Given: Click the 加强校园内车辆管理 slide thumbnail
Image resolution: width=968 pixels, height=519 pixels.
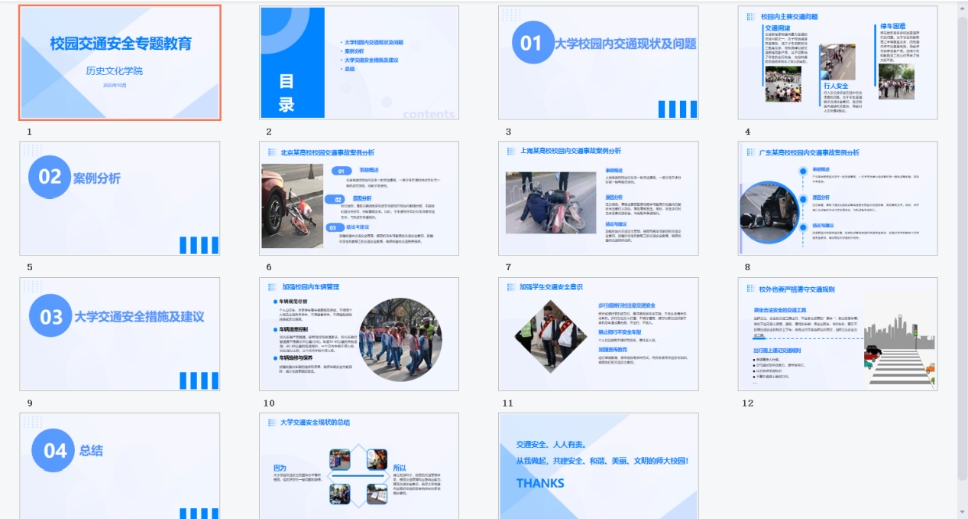Looking at the screenshot, I should [359, 334].
